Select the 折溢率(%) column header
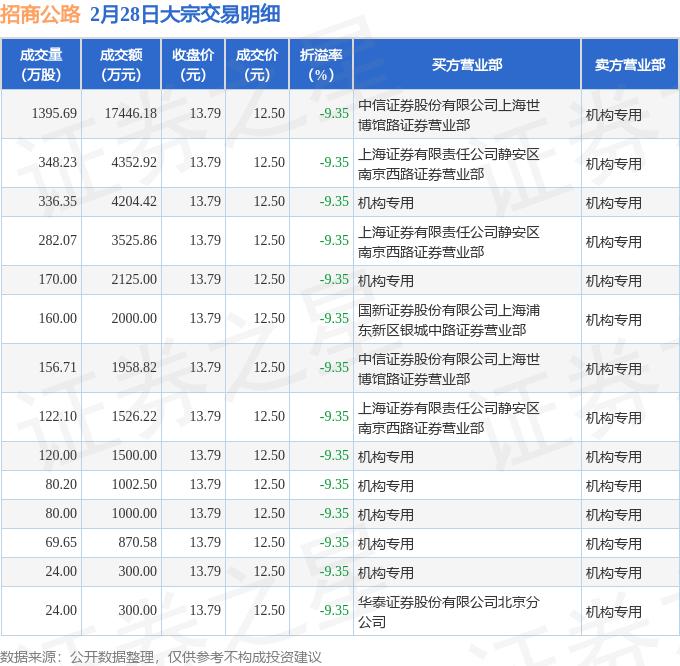The height and width of the screenshot is (666, 680). 321,65
